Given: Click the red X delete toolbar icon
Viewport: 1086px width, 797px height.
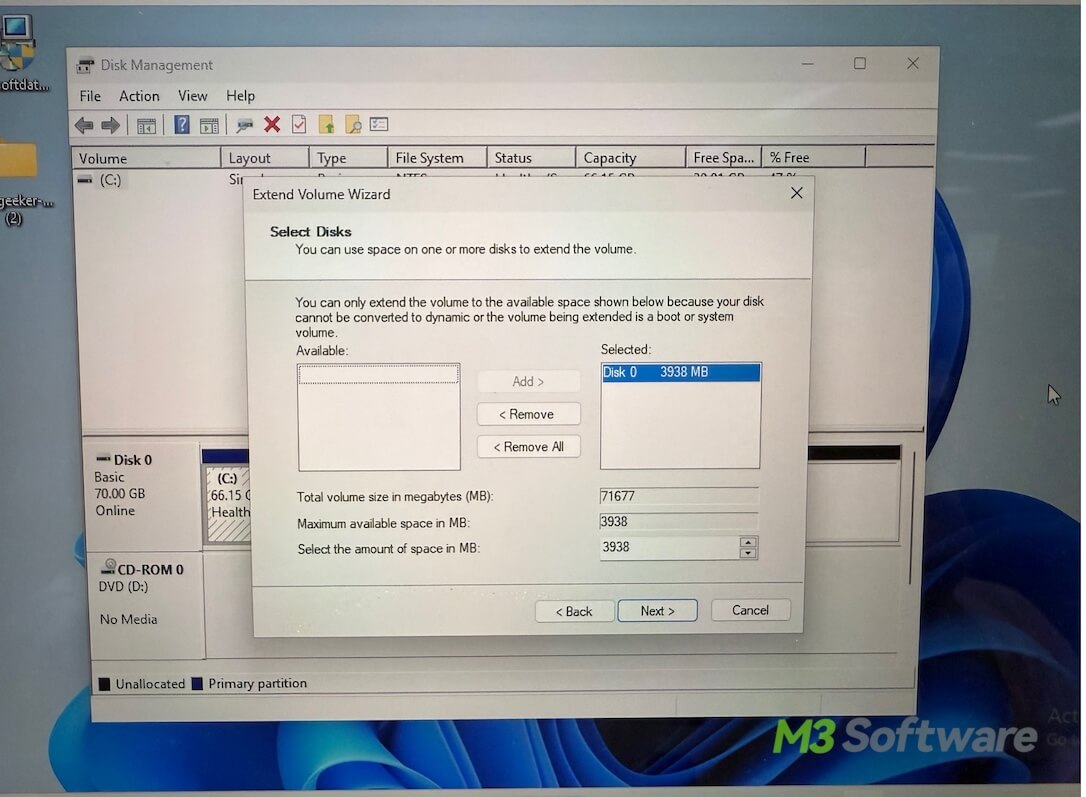Looking at the screenshot, I should point(272,125).
